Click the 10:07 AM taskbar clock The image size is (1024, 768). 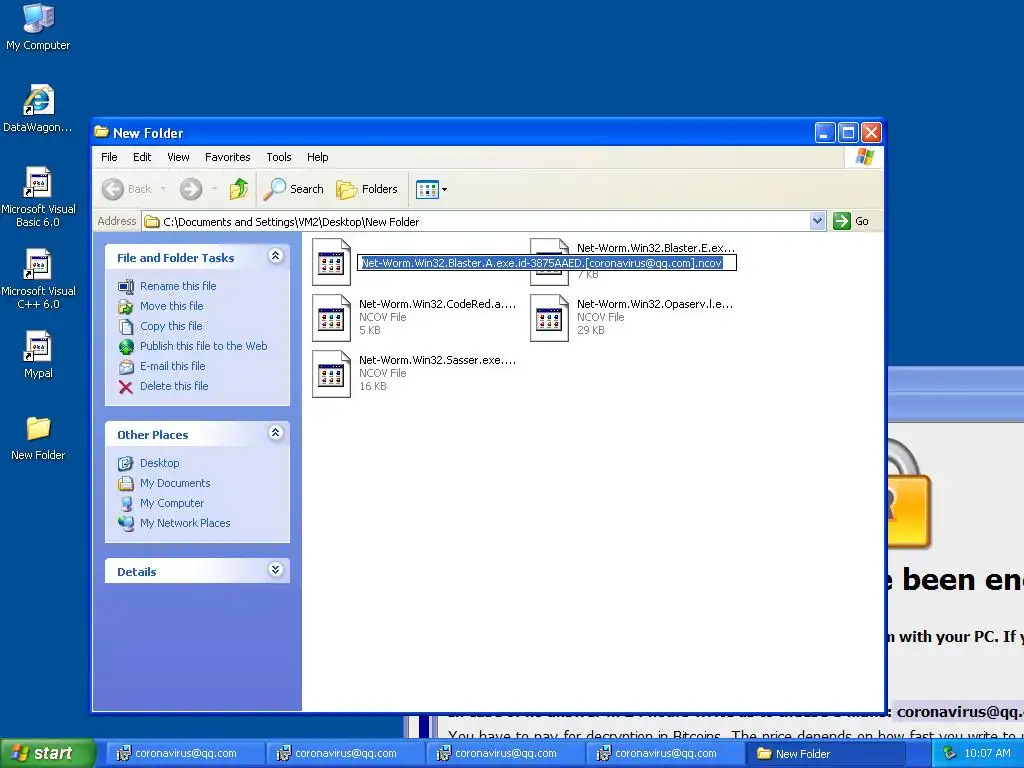pyautogui.click(x=987, y=753)
